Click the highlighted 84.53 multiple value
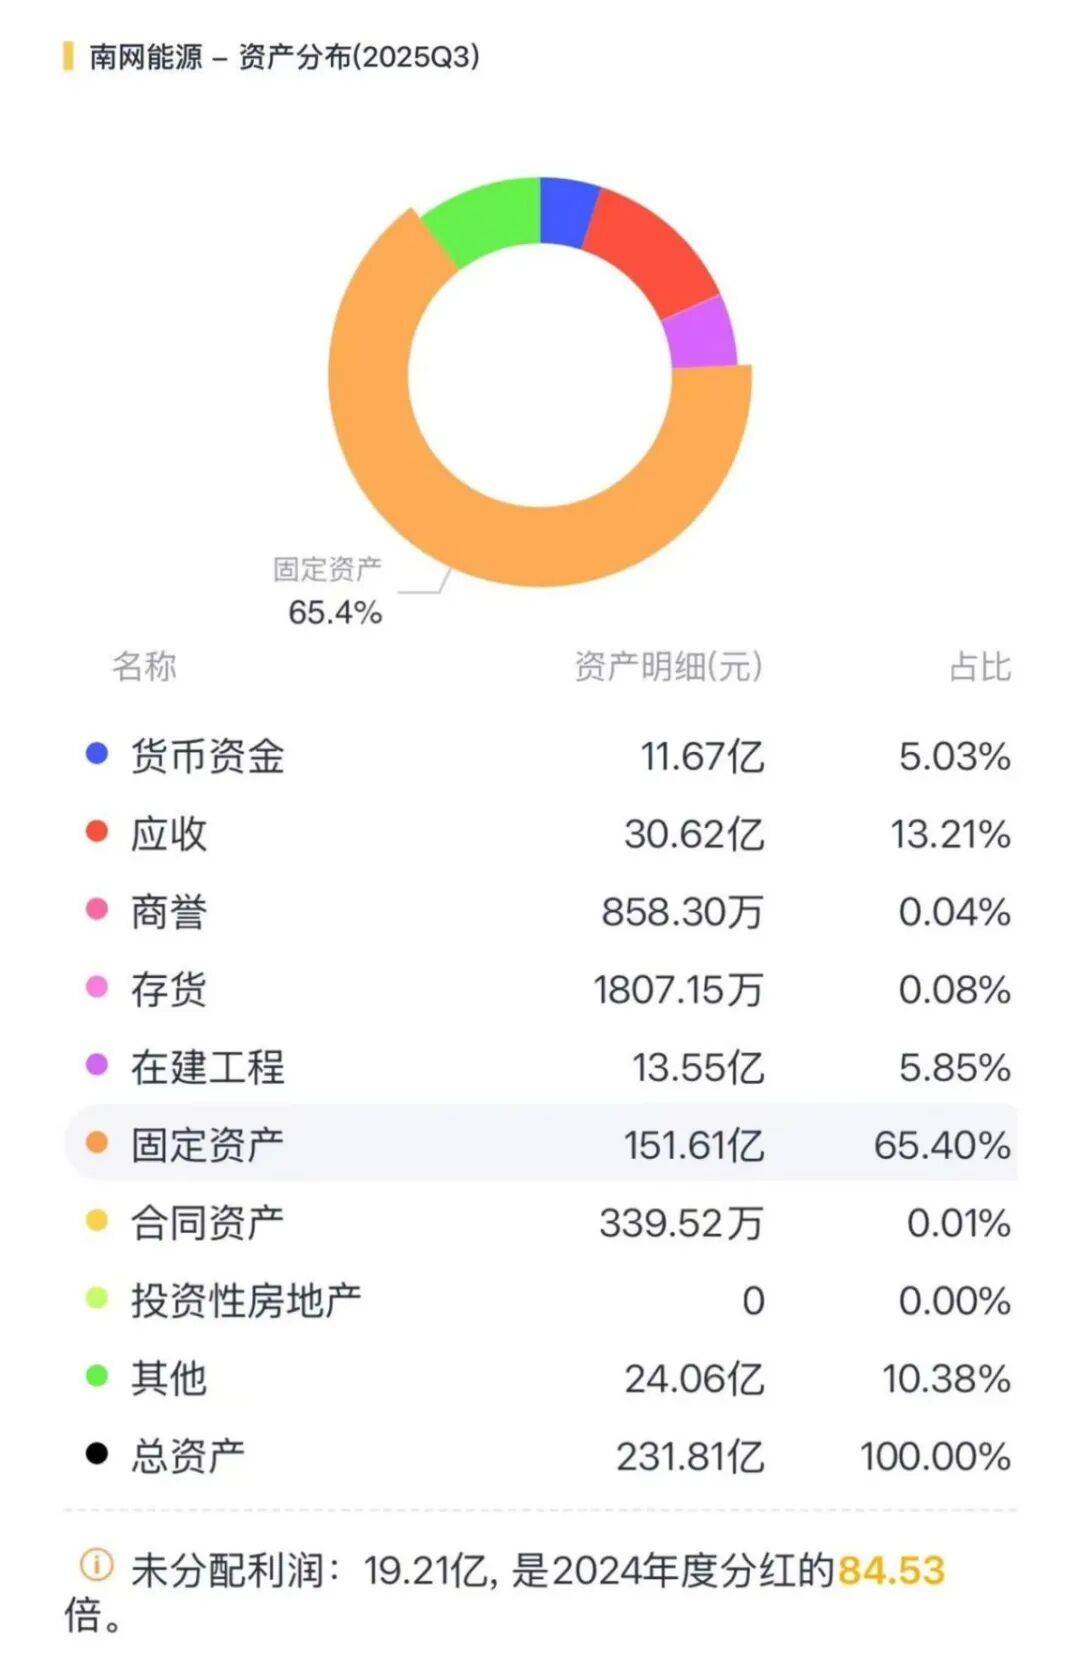1080x1655 pixels. point(890,1570)
